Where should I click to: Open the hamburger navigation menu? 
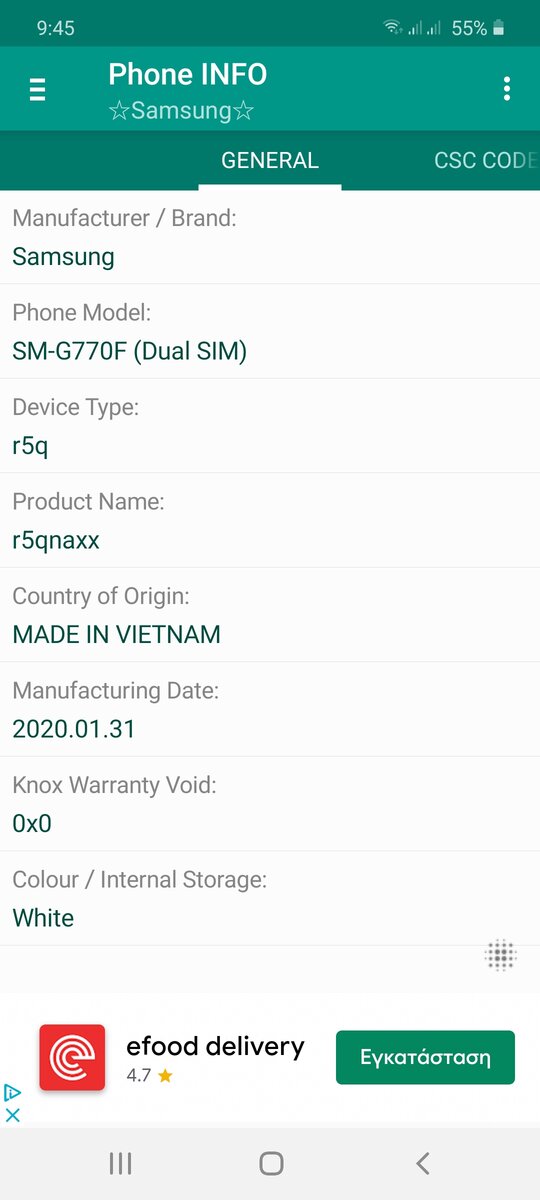click(x=38, y=89)
